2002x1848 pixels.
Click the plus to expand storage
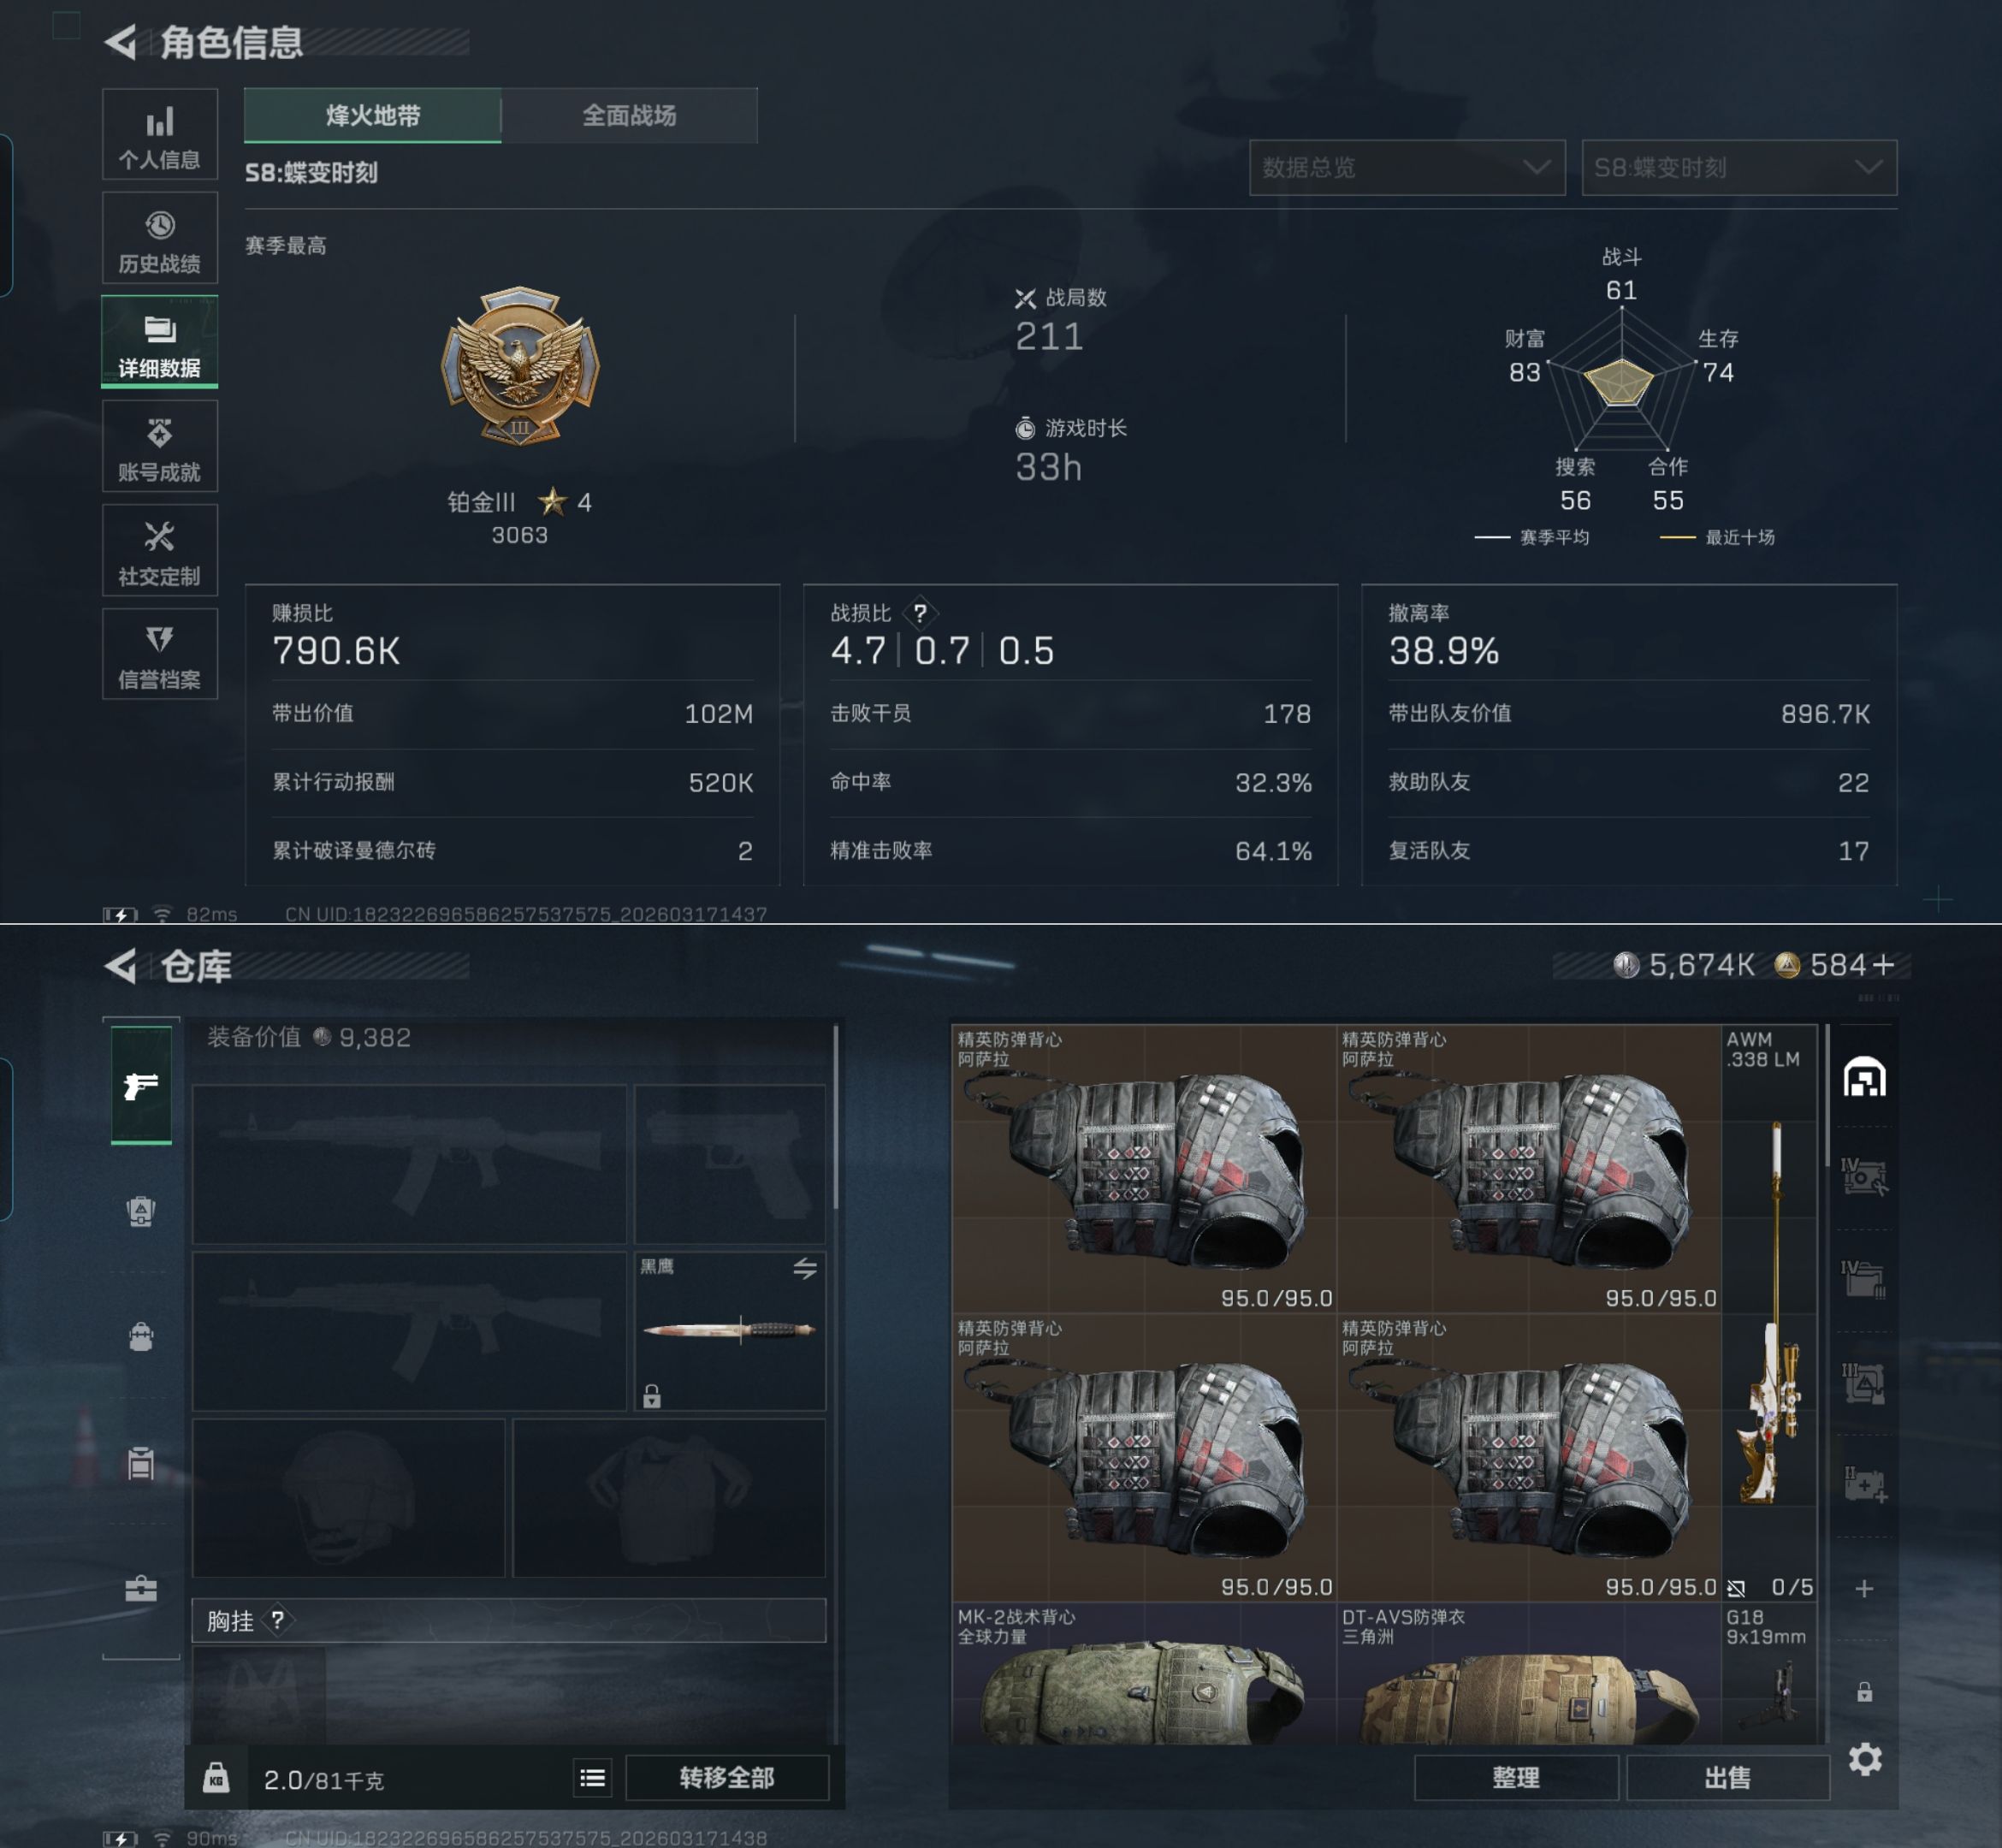pyautogui.click(x=1865, y=1588)
